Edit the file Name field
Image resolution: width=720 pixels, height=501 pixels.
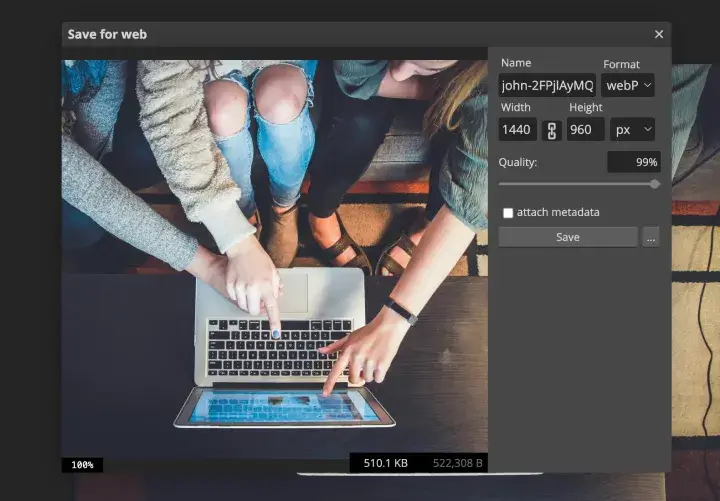[547, 85]
